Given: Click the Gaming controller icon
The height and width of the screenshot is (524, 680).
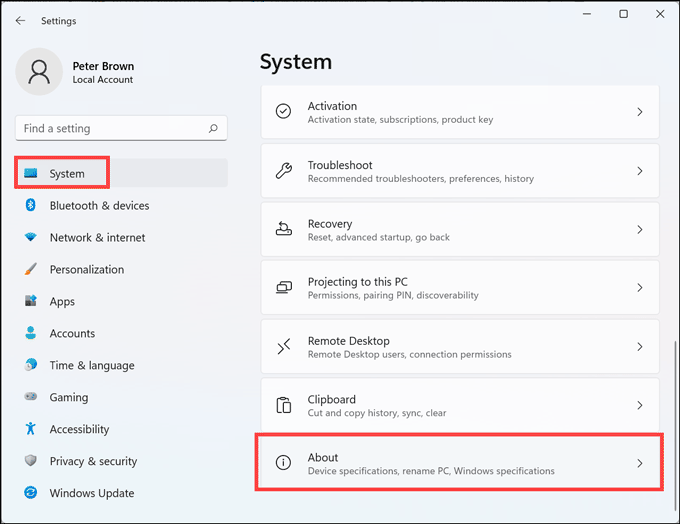Looking at the screenshot, I should tap(30, 396).
